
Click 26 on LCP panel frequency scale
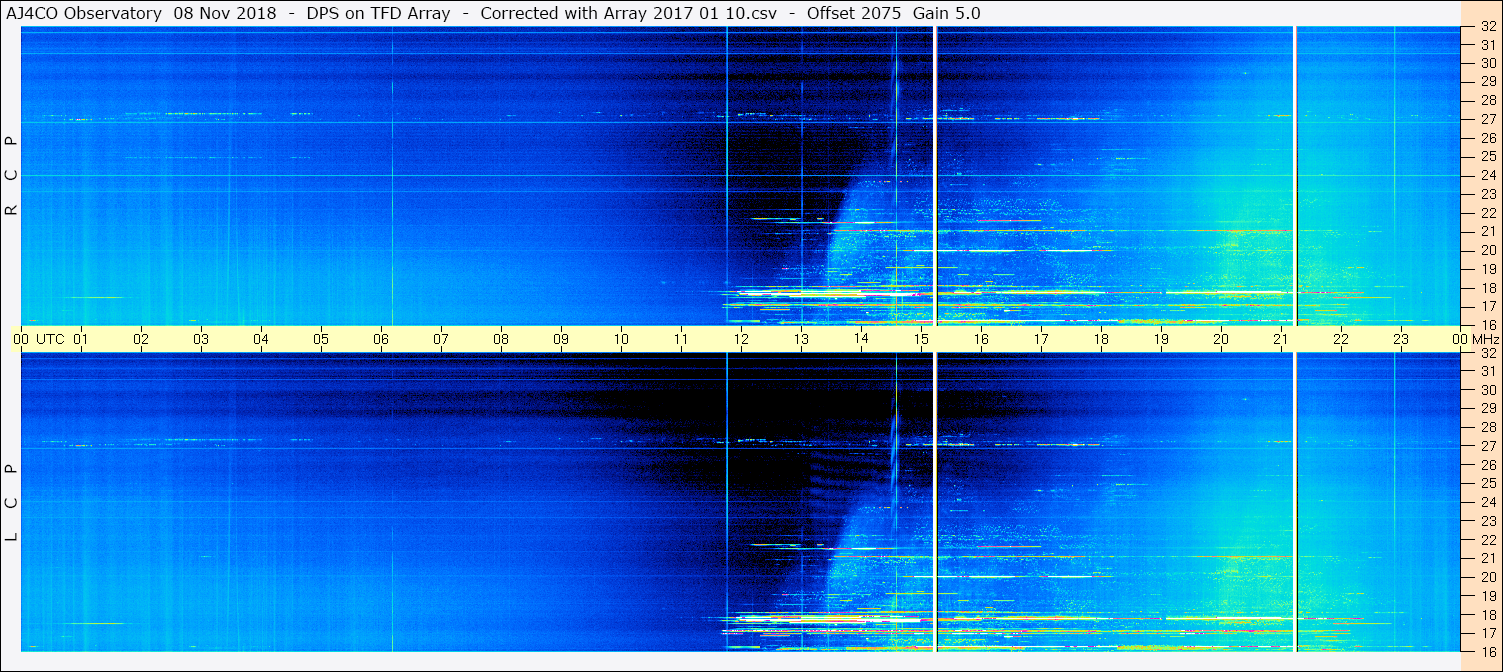[1488, 465]
